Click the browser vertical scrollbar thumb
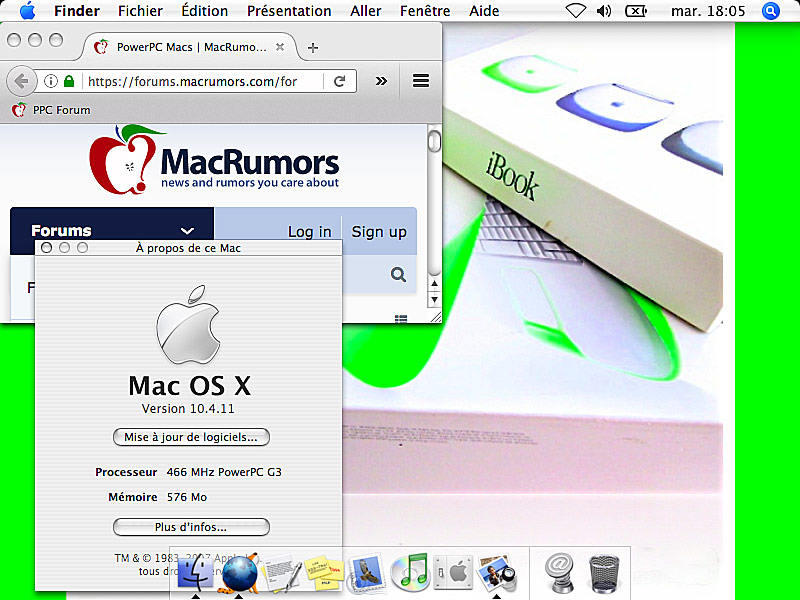The height and width of the screenshot is (600, 800). (x=434, y=140)
